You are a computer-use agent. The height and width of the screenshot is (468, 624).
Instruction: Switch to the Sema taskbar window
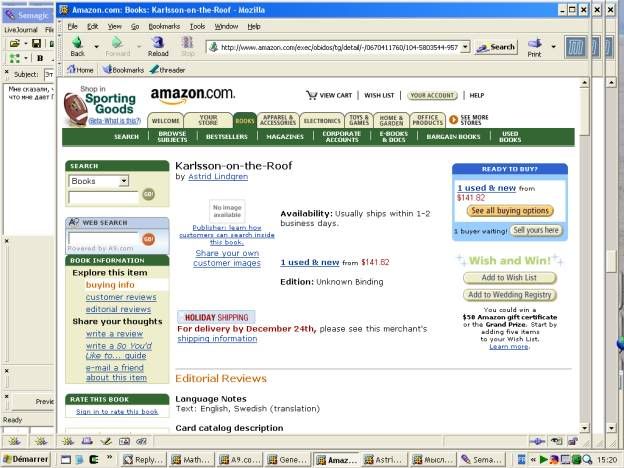click(x=480, y=460)
